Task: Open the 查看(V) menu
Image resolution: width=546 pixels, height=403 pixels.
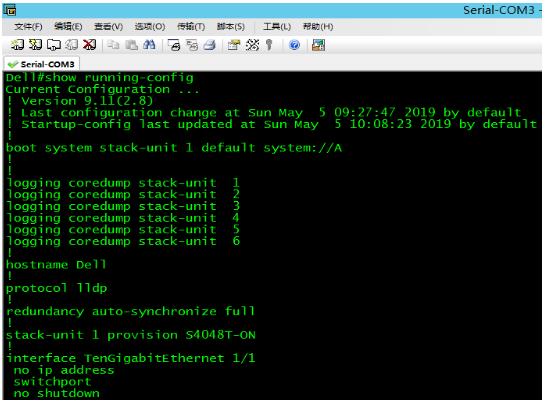Action: (x=109, y=26)
